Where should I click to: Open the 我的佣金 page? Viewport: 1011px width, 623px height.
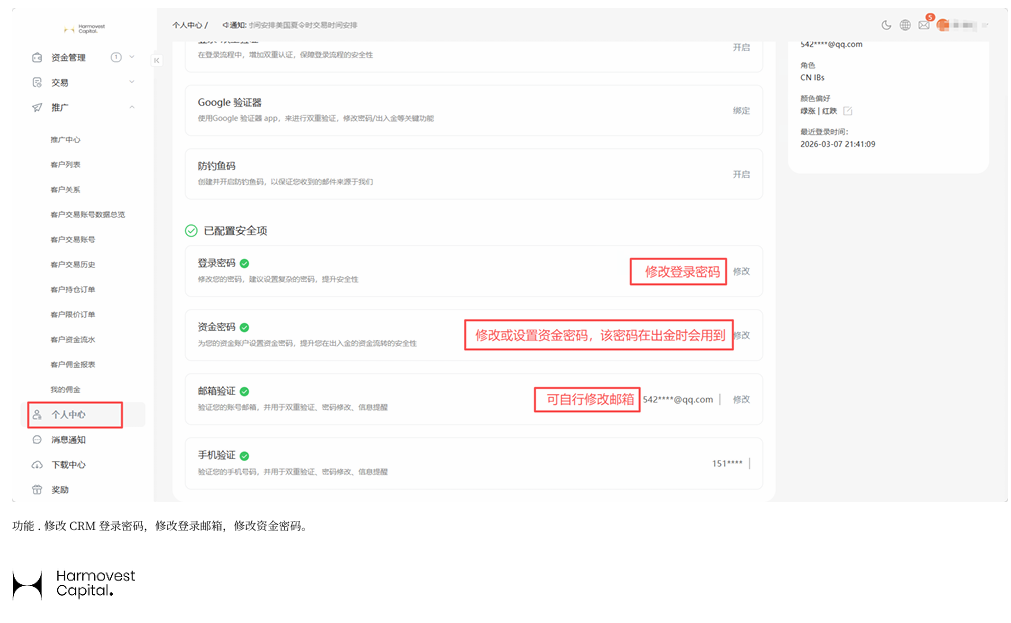point(65,390)
